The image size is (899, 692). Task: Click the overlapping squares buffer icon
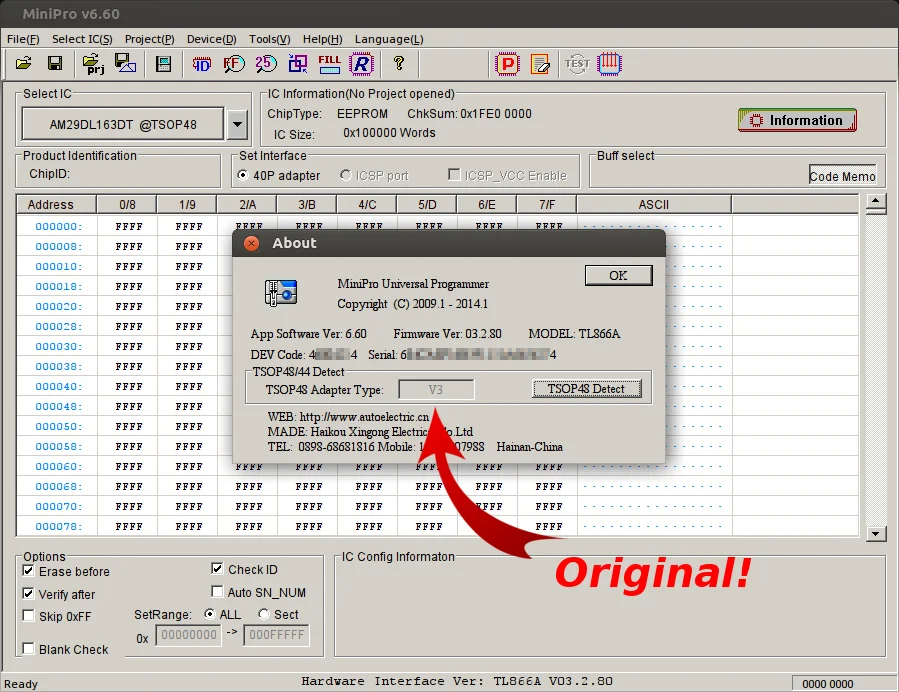point(298,64)
